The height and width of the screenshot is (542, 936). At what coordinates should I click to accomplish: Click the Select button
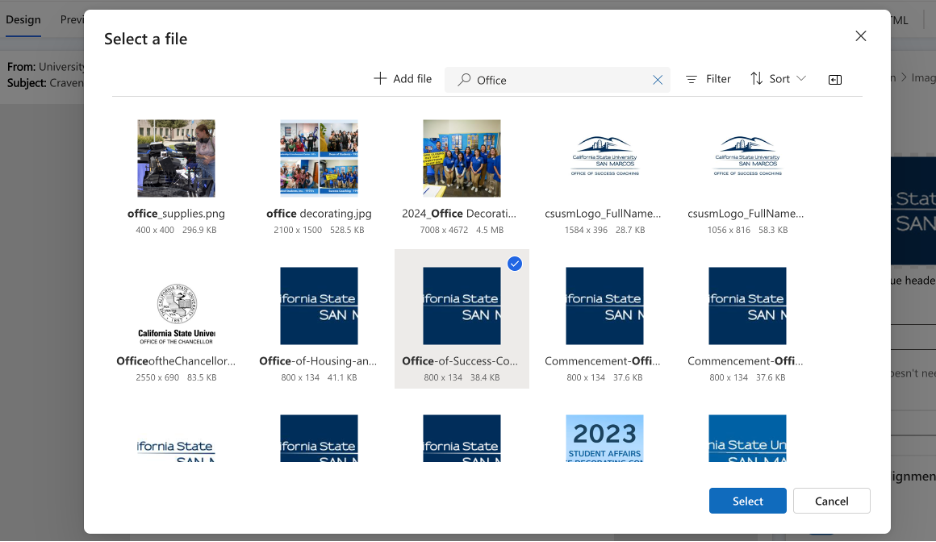[x=747, y=501]
